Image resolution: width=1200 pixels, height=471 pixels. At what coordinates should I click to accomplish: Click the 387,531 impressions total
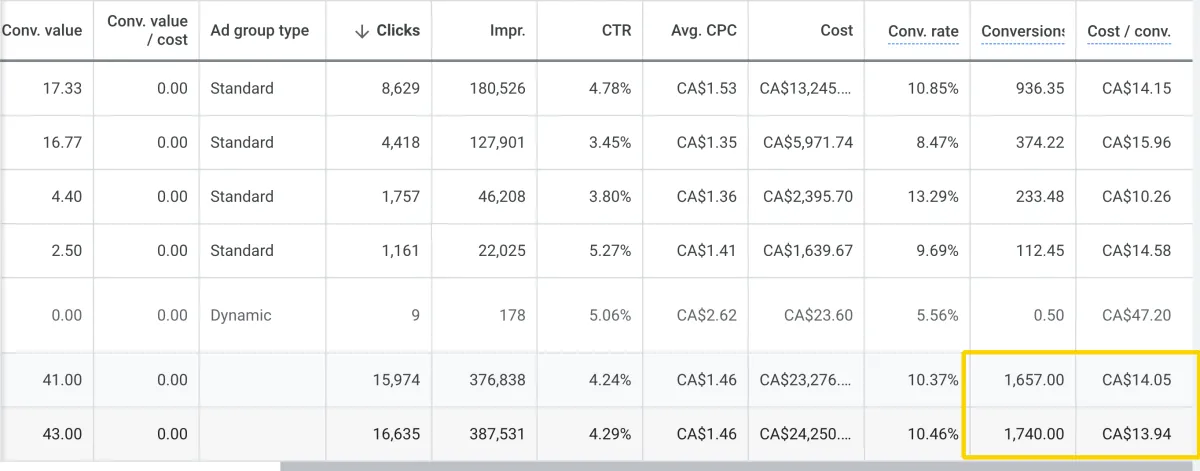(497, 435)
